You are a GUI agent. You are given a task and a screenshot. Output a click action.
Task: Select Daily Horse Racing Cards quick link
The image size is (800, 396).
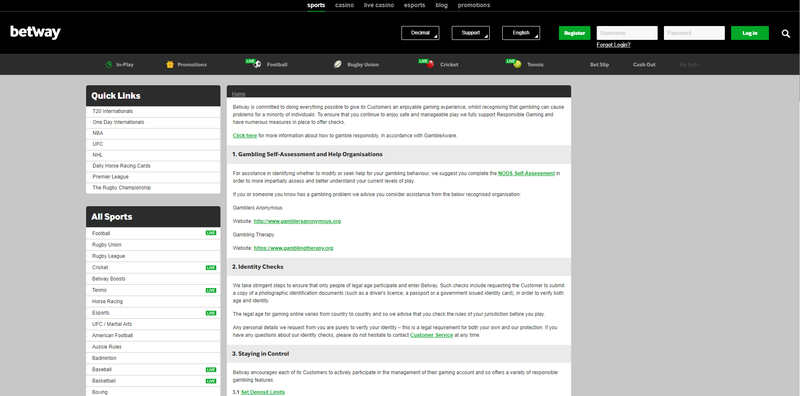pyautogui.click(x=153, y=166)
